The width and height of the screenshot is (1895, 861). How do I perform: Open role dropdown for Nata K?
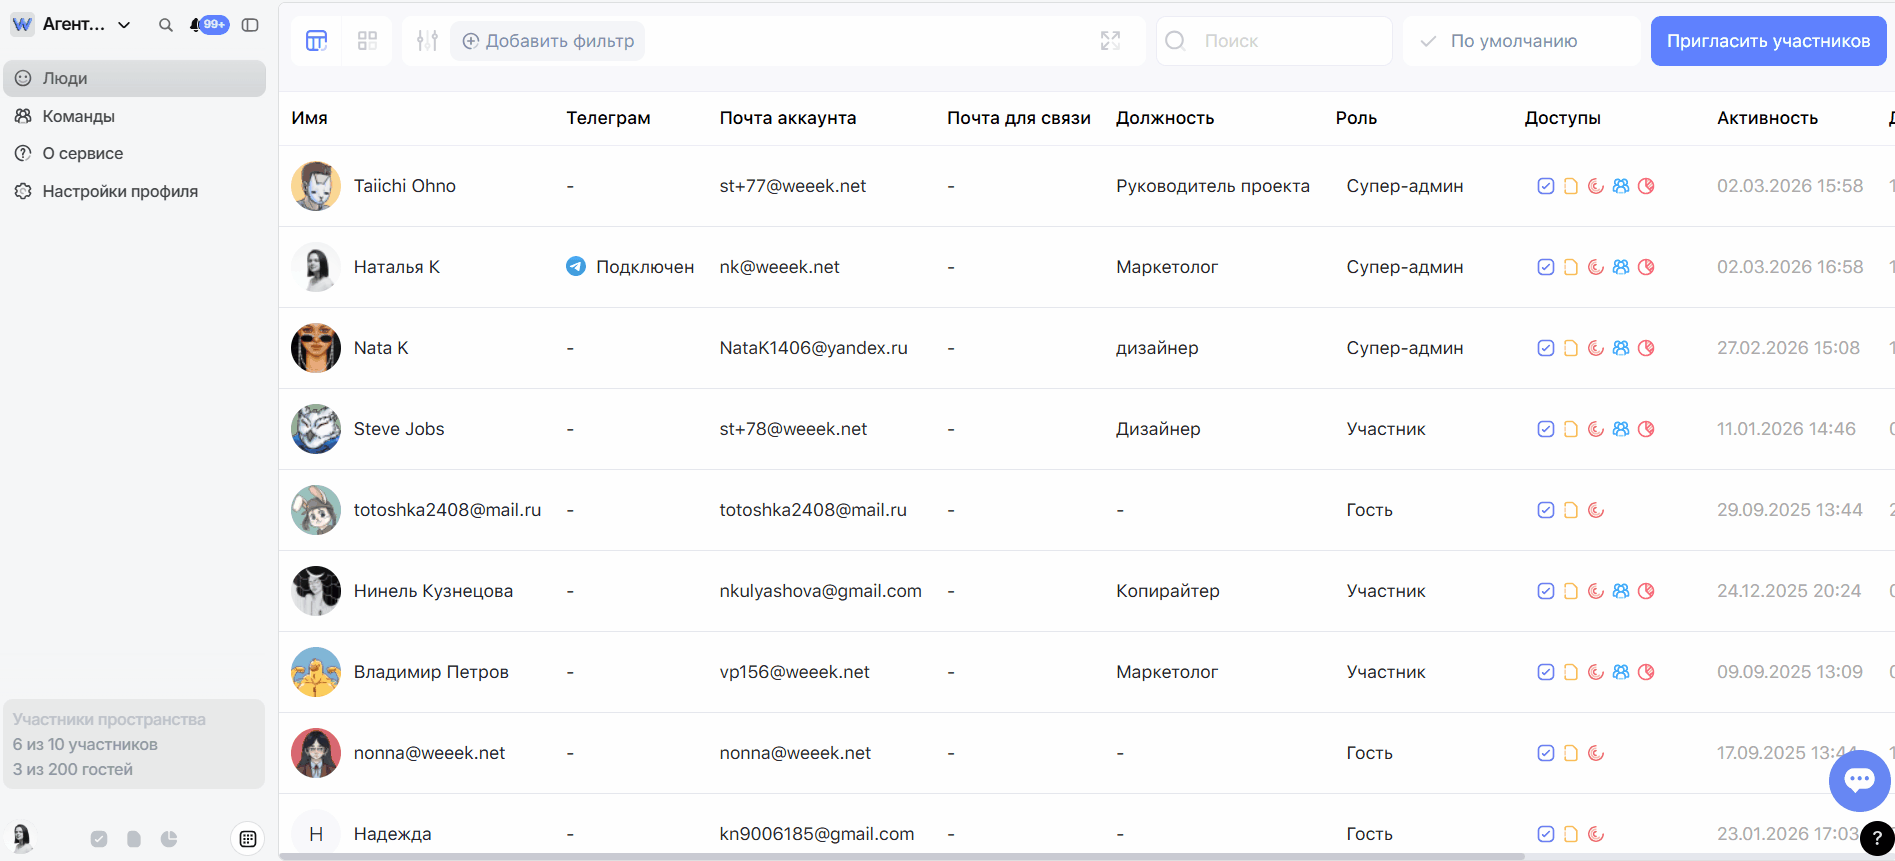click(x=1404, y=348)
